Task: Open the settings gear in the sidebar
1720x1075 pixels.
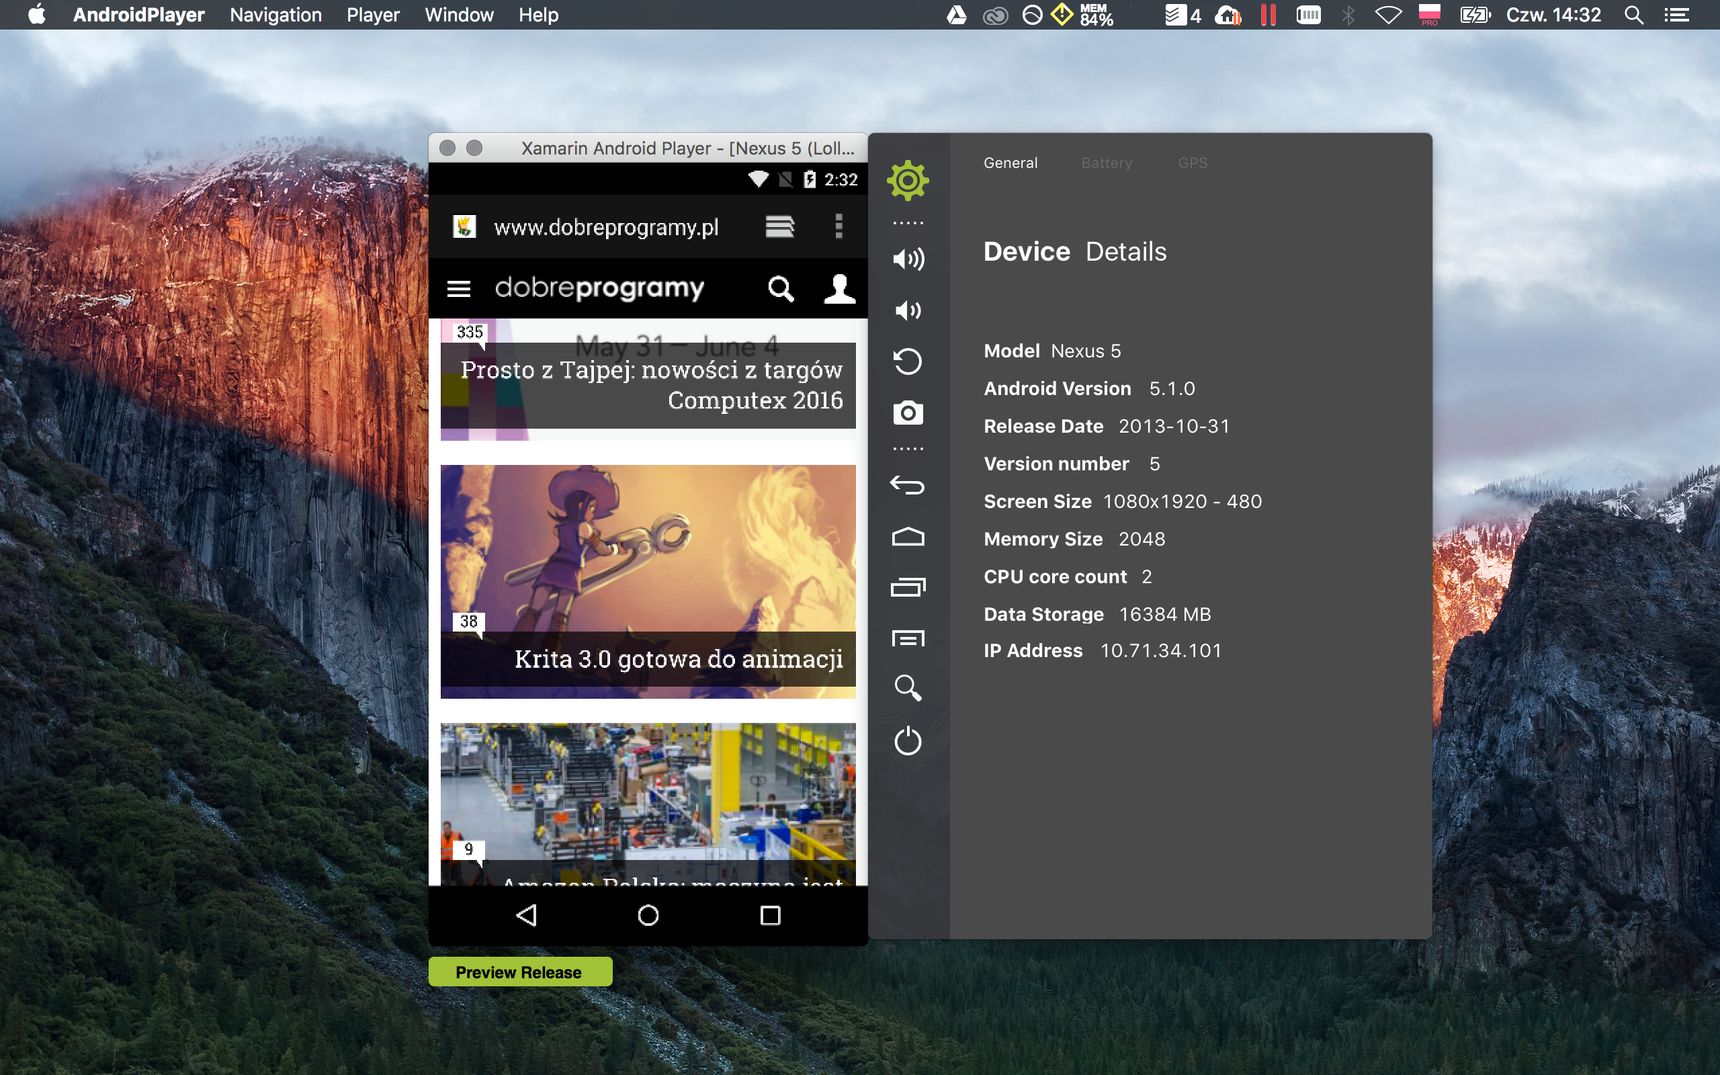Action: [x=908, y=181]
